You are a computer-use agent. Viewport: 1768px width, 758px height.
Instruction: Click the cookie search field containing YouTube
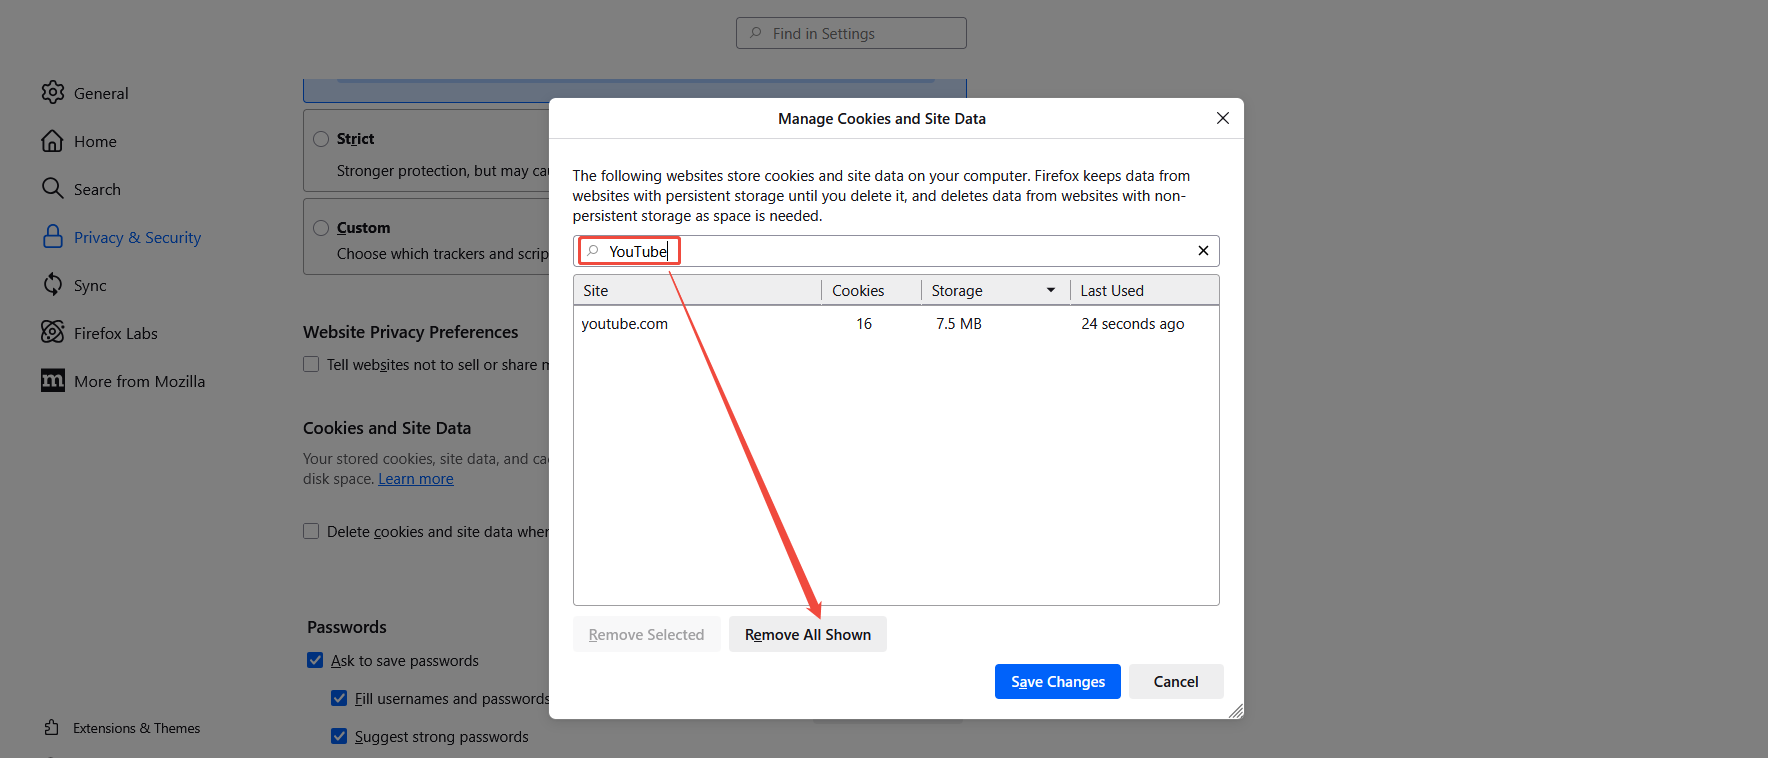pos(896,251)
